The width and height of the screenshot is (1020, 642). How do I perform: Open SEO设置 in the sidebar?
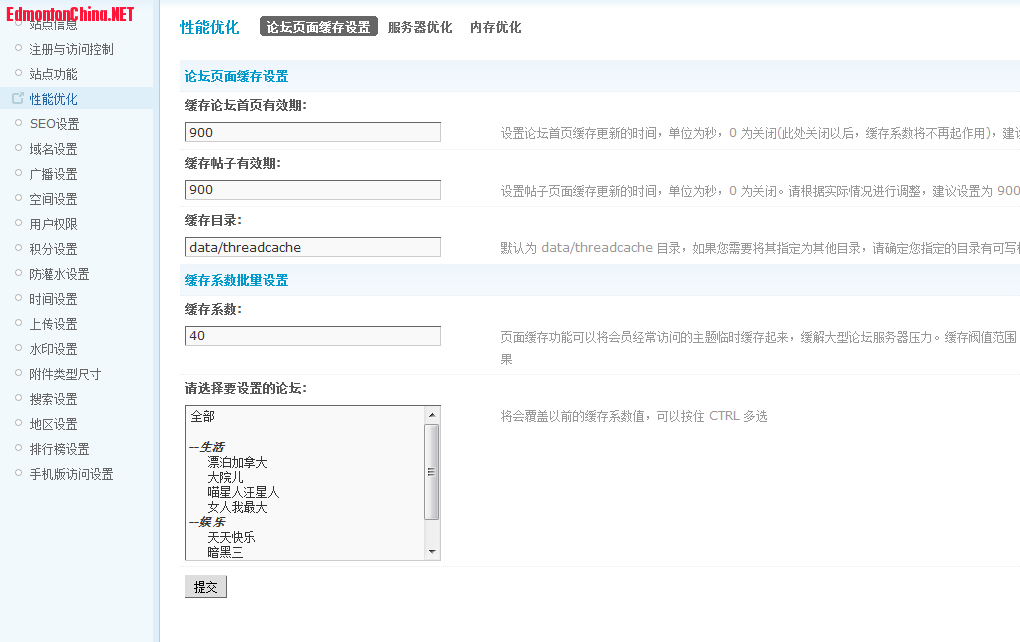point(54,124)
